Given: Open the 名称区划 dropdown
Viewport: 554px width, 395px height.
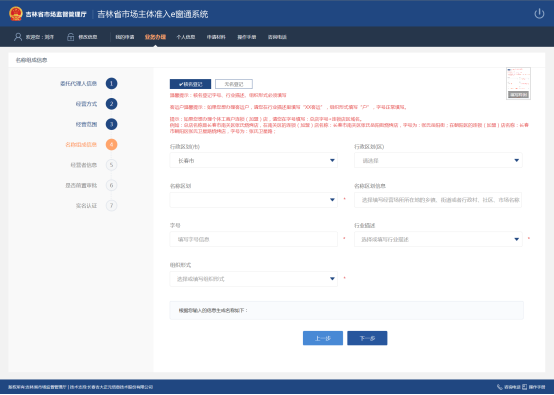Looking at the screenshot, I should tap(254, 200).
